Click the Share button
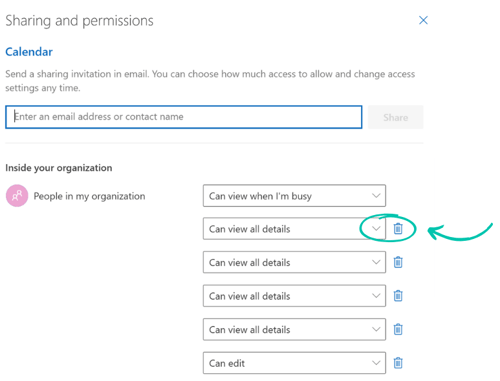Screen dimensions: 500x381 [x=396, y=117]
